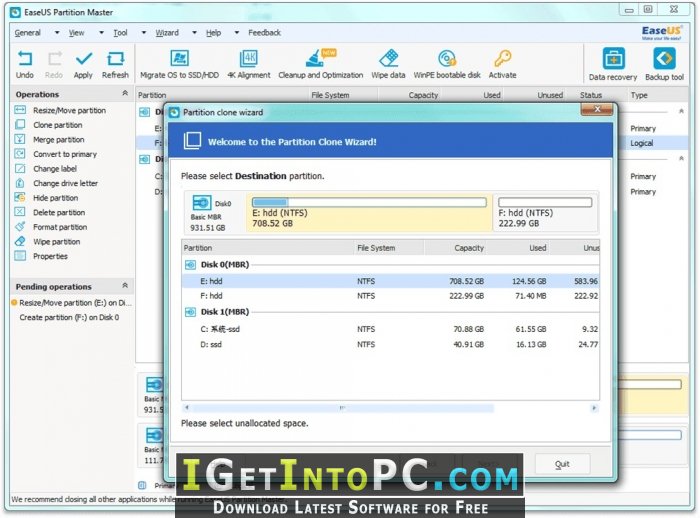Select the E: hdd row in wizard list
Viewport: 700px width, 518px height.
391,281
